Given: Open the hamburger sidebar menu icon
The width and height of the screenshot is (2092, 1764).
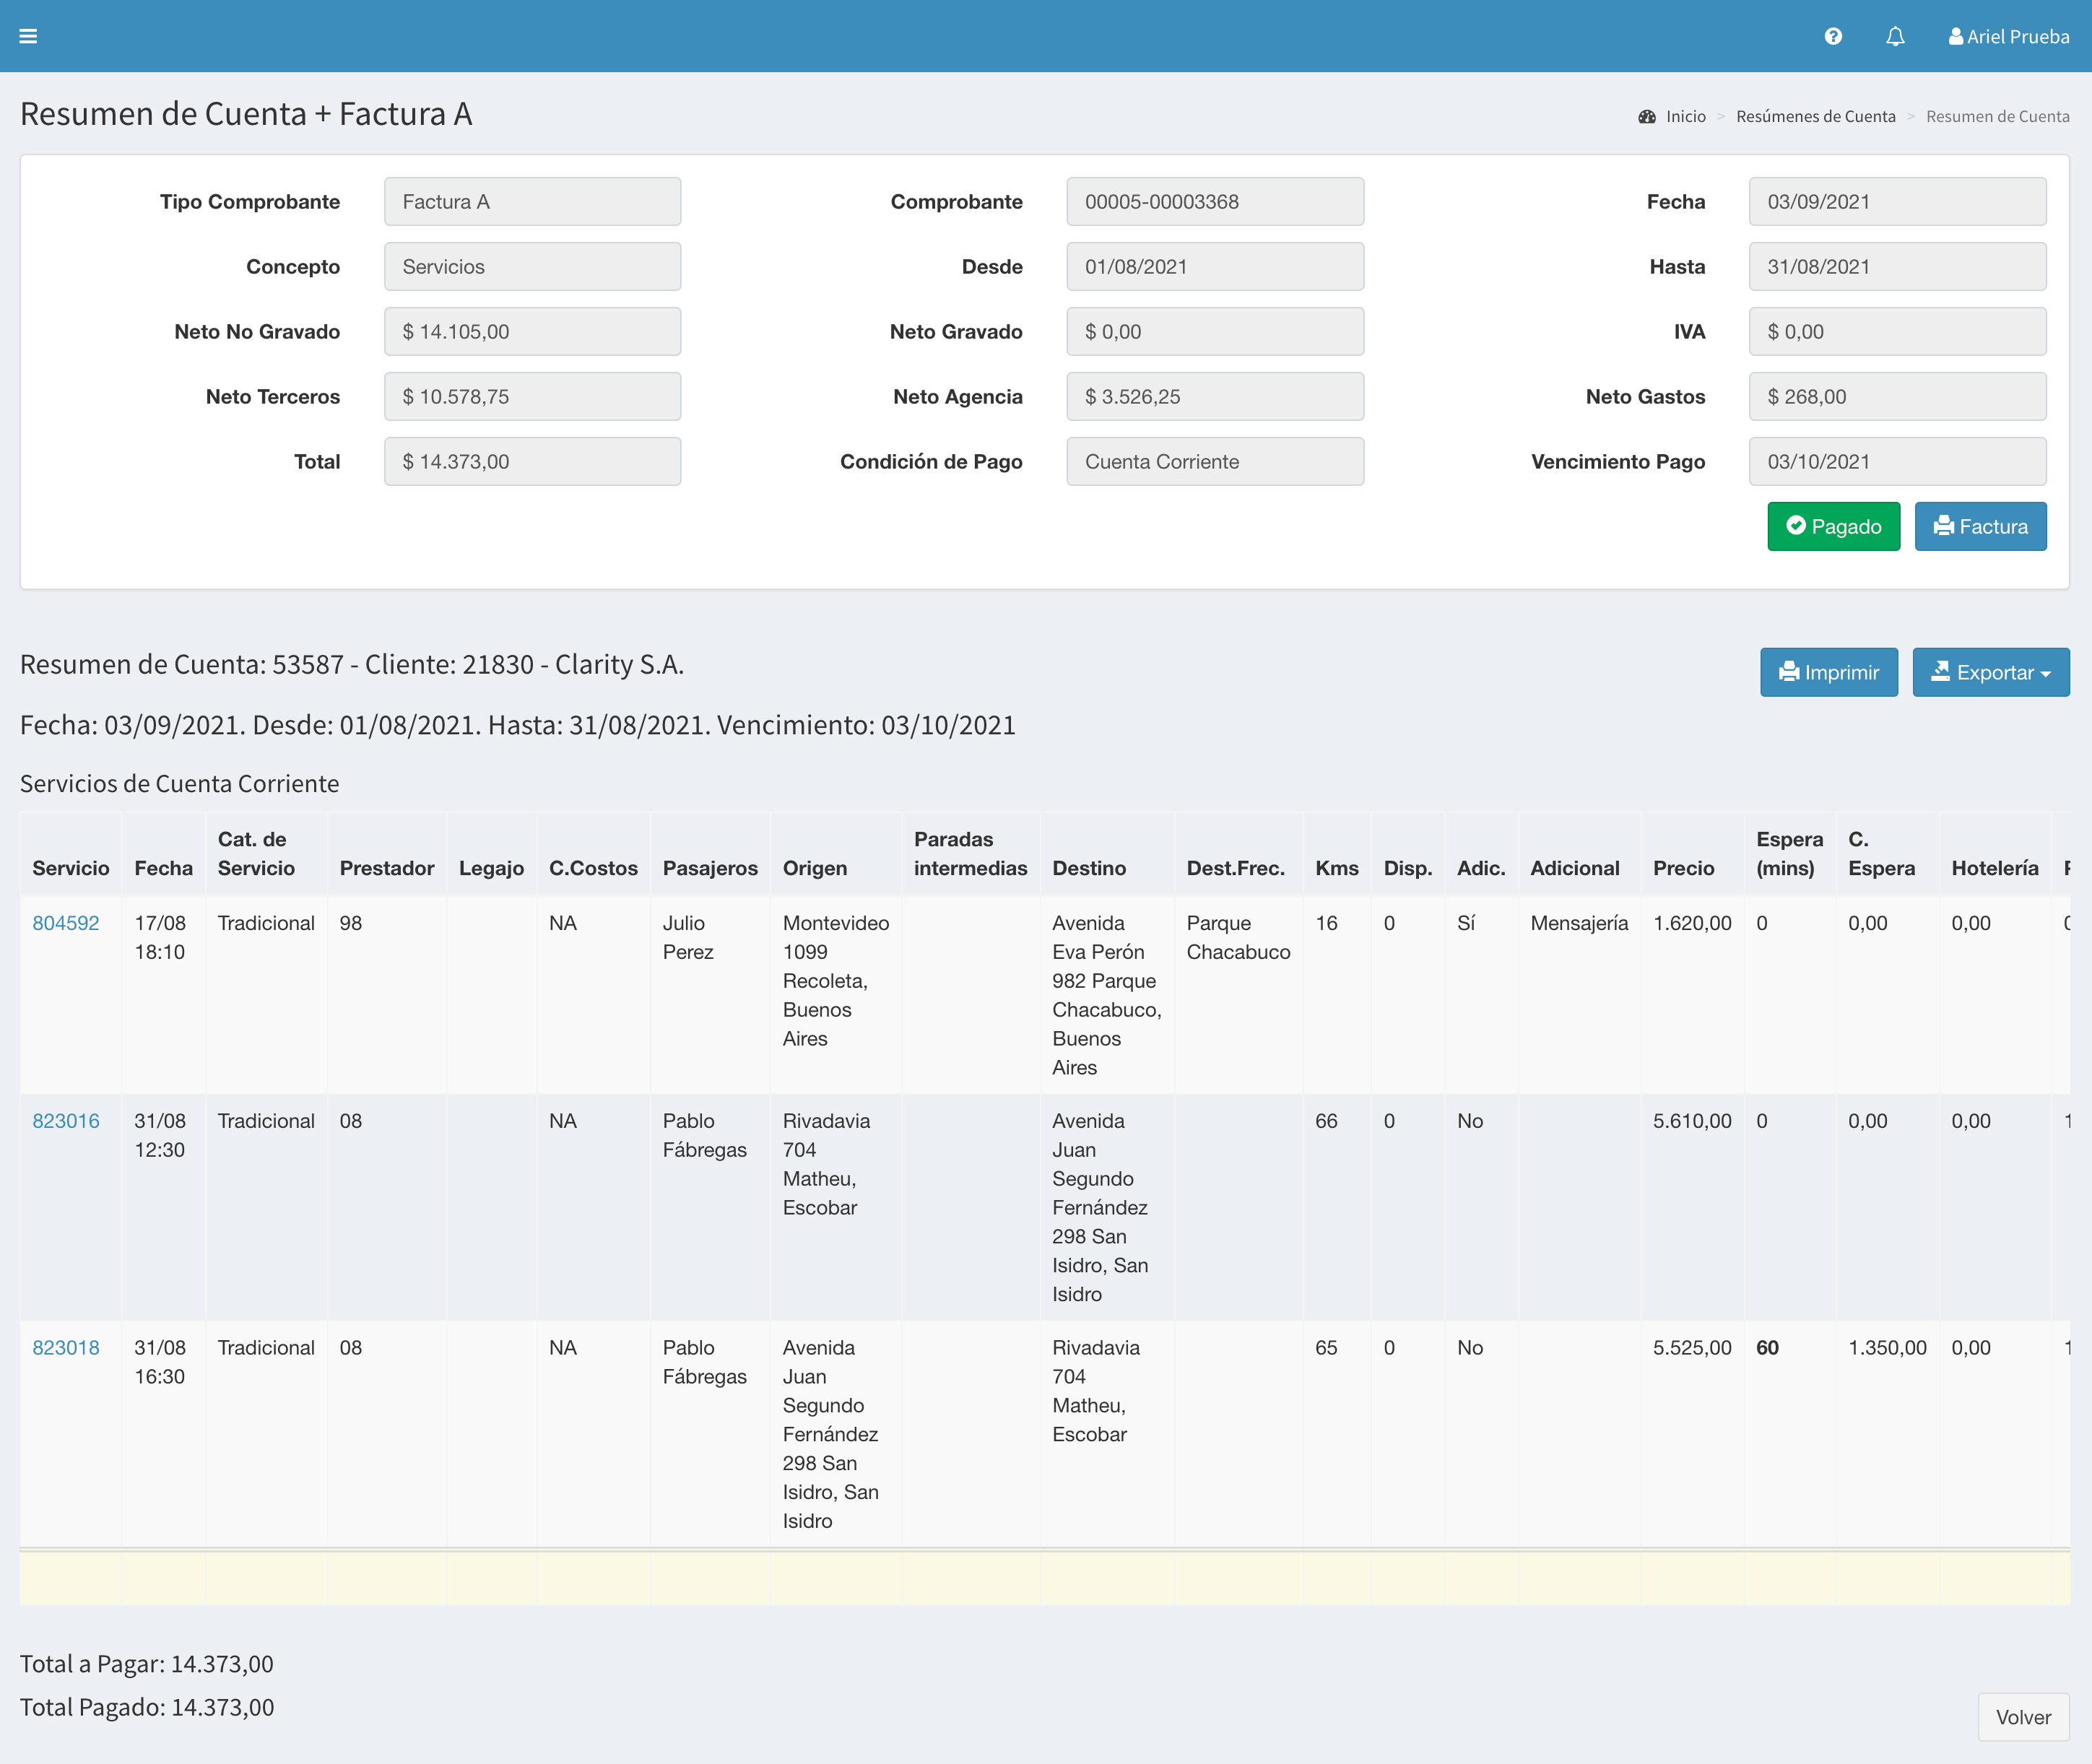Looking at the screenshot, I should pyautogui.click(x=28, y=36).
